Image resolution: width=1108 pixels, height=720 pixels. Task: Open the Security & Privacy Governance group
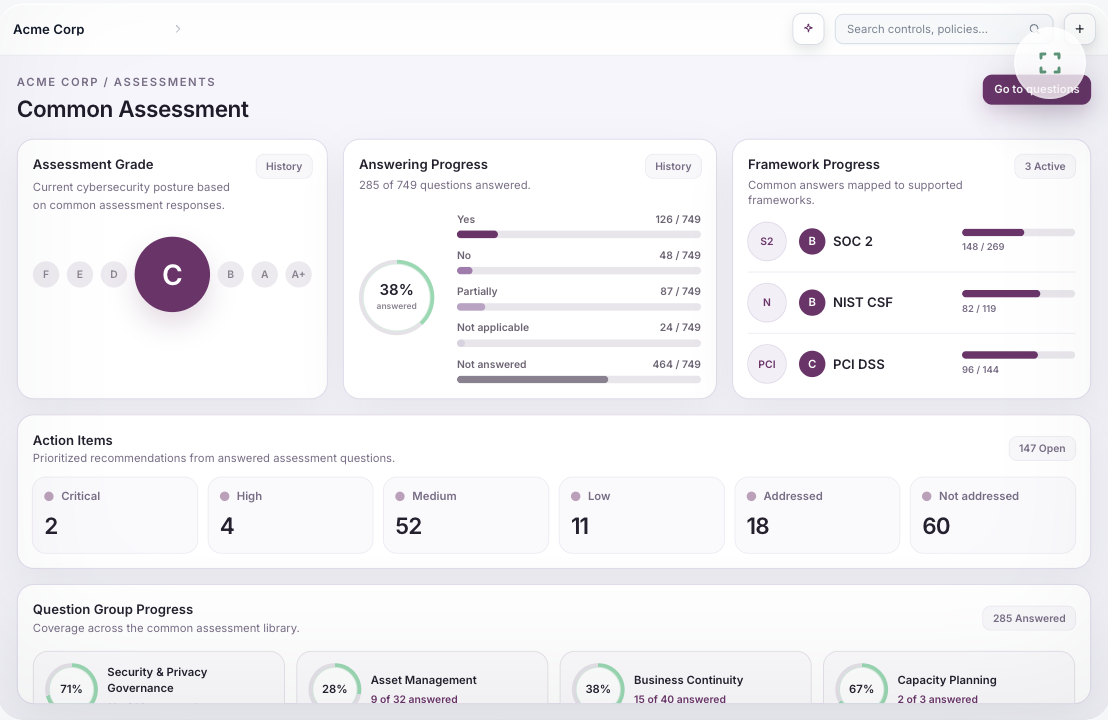[x=159, y=678]
